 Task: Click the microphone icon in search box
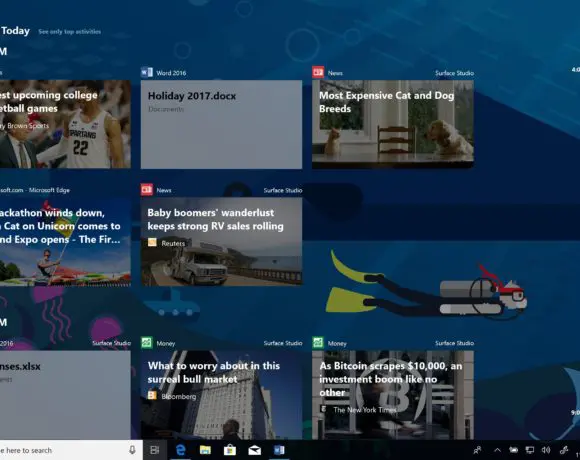coord(132,450)
